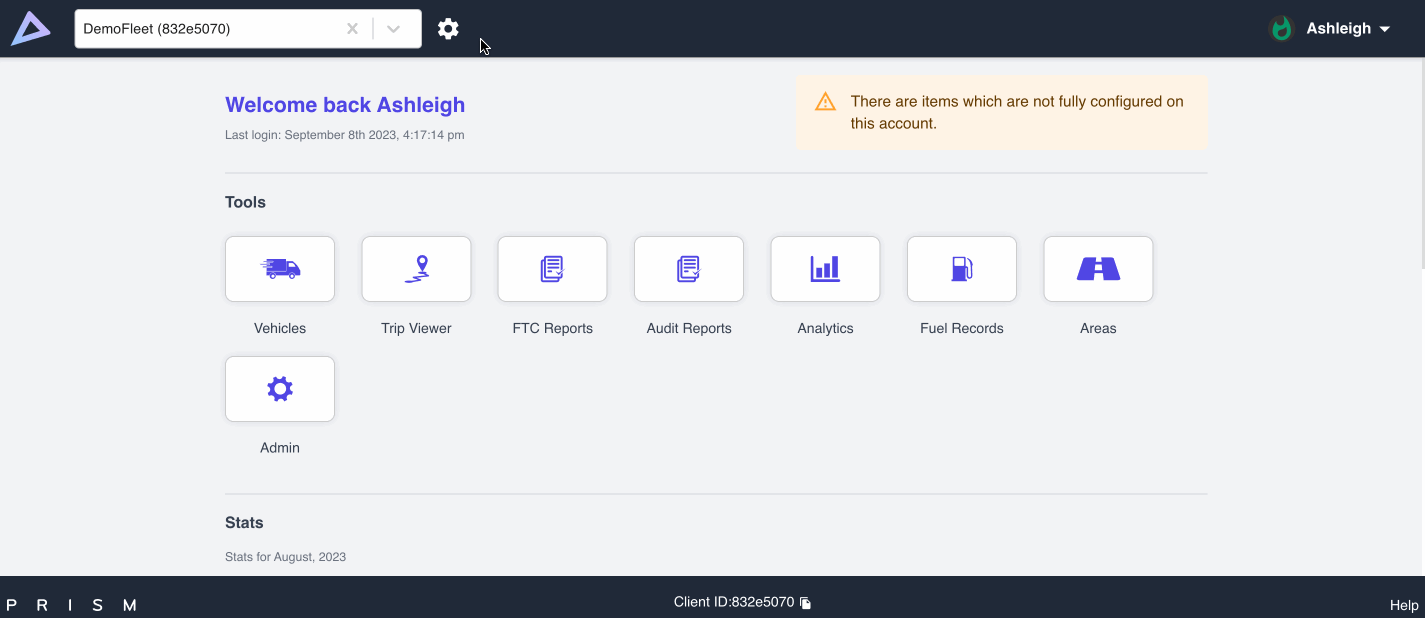1425x618 pixels.
Task: Open the Areas road icon tile
Action: [x=1098, y=269]
